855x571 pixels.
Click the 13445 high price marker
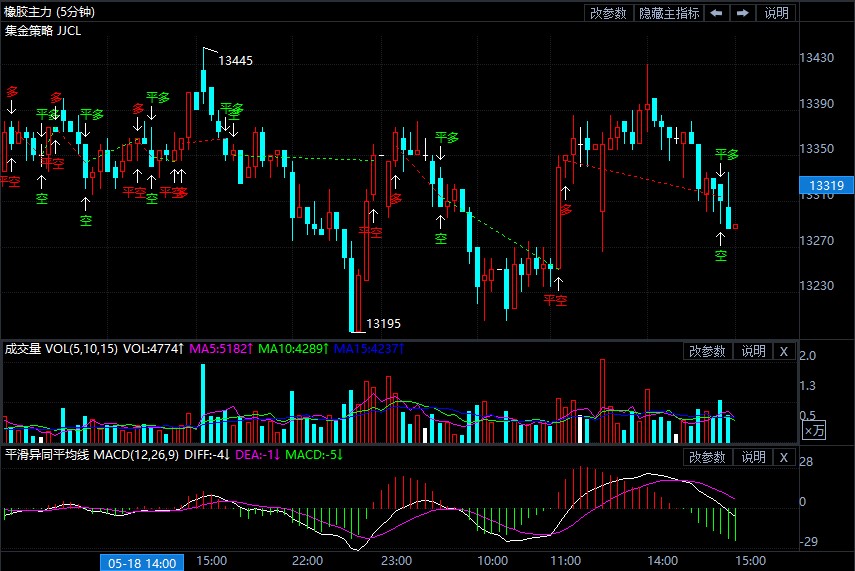coord(235,60)
